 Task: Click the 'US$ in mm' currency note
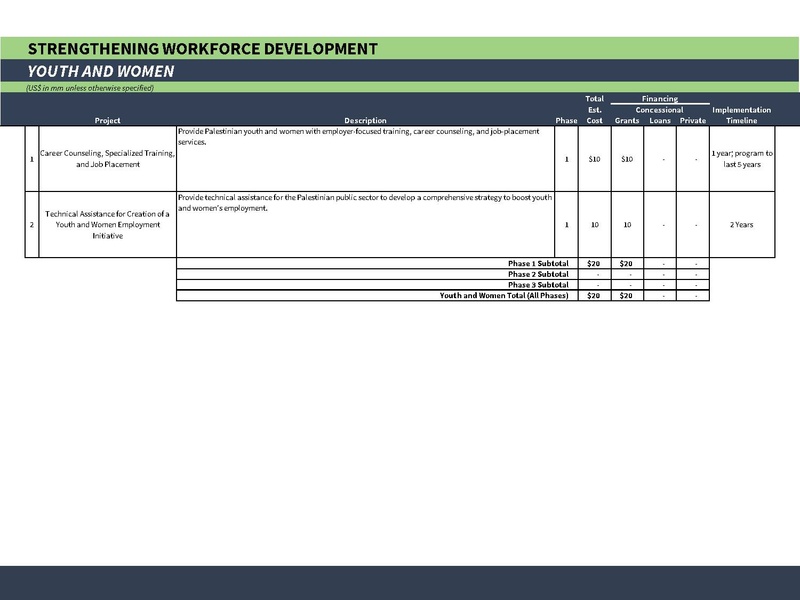pyautogui.click(x=90, y=88)
